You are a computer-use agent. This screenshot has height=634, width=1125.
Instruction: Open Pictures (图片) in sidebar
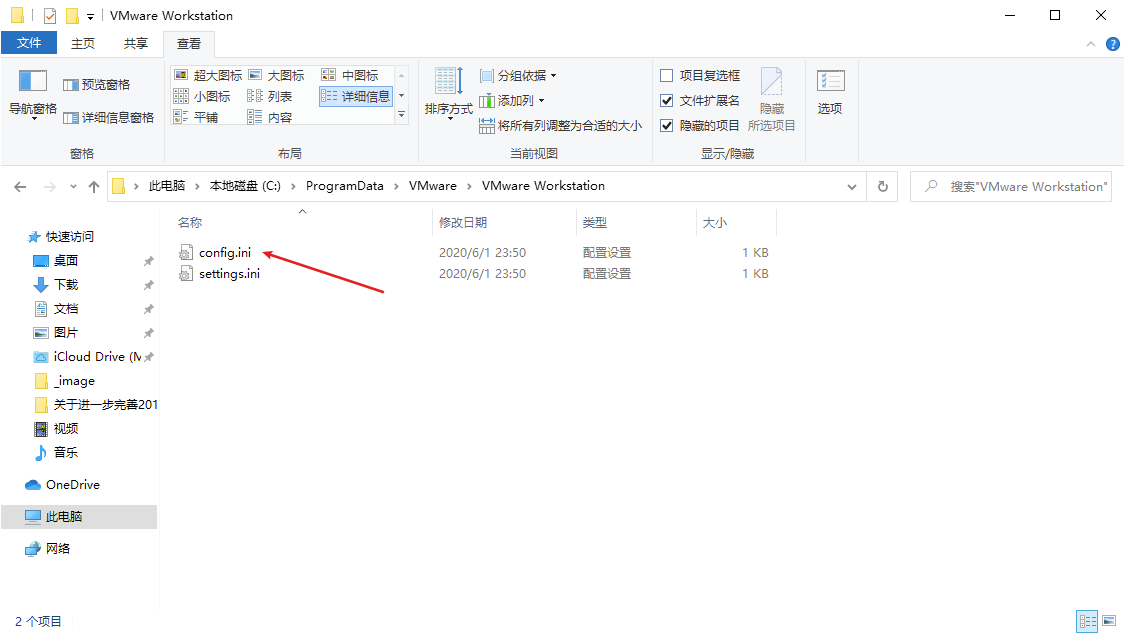[65, 333]
